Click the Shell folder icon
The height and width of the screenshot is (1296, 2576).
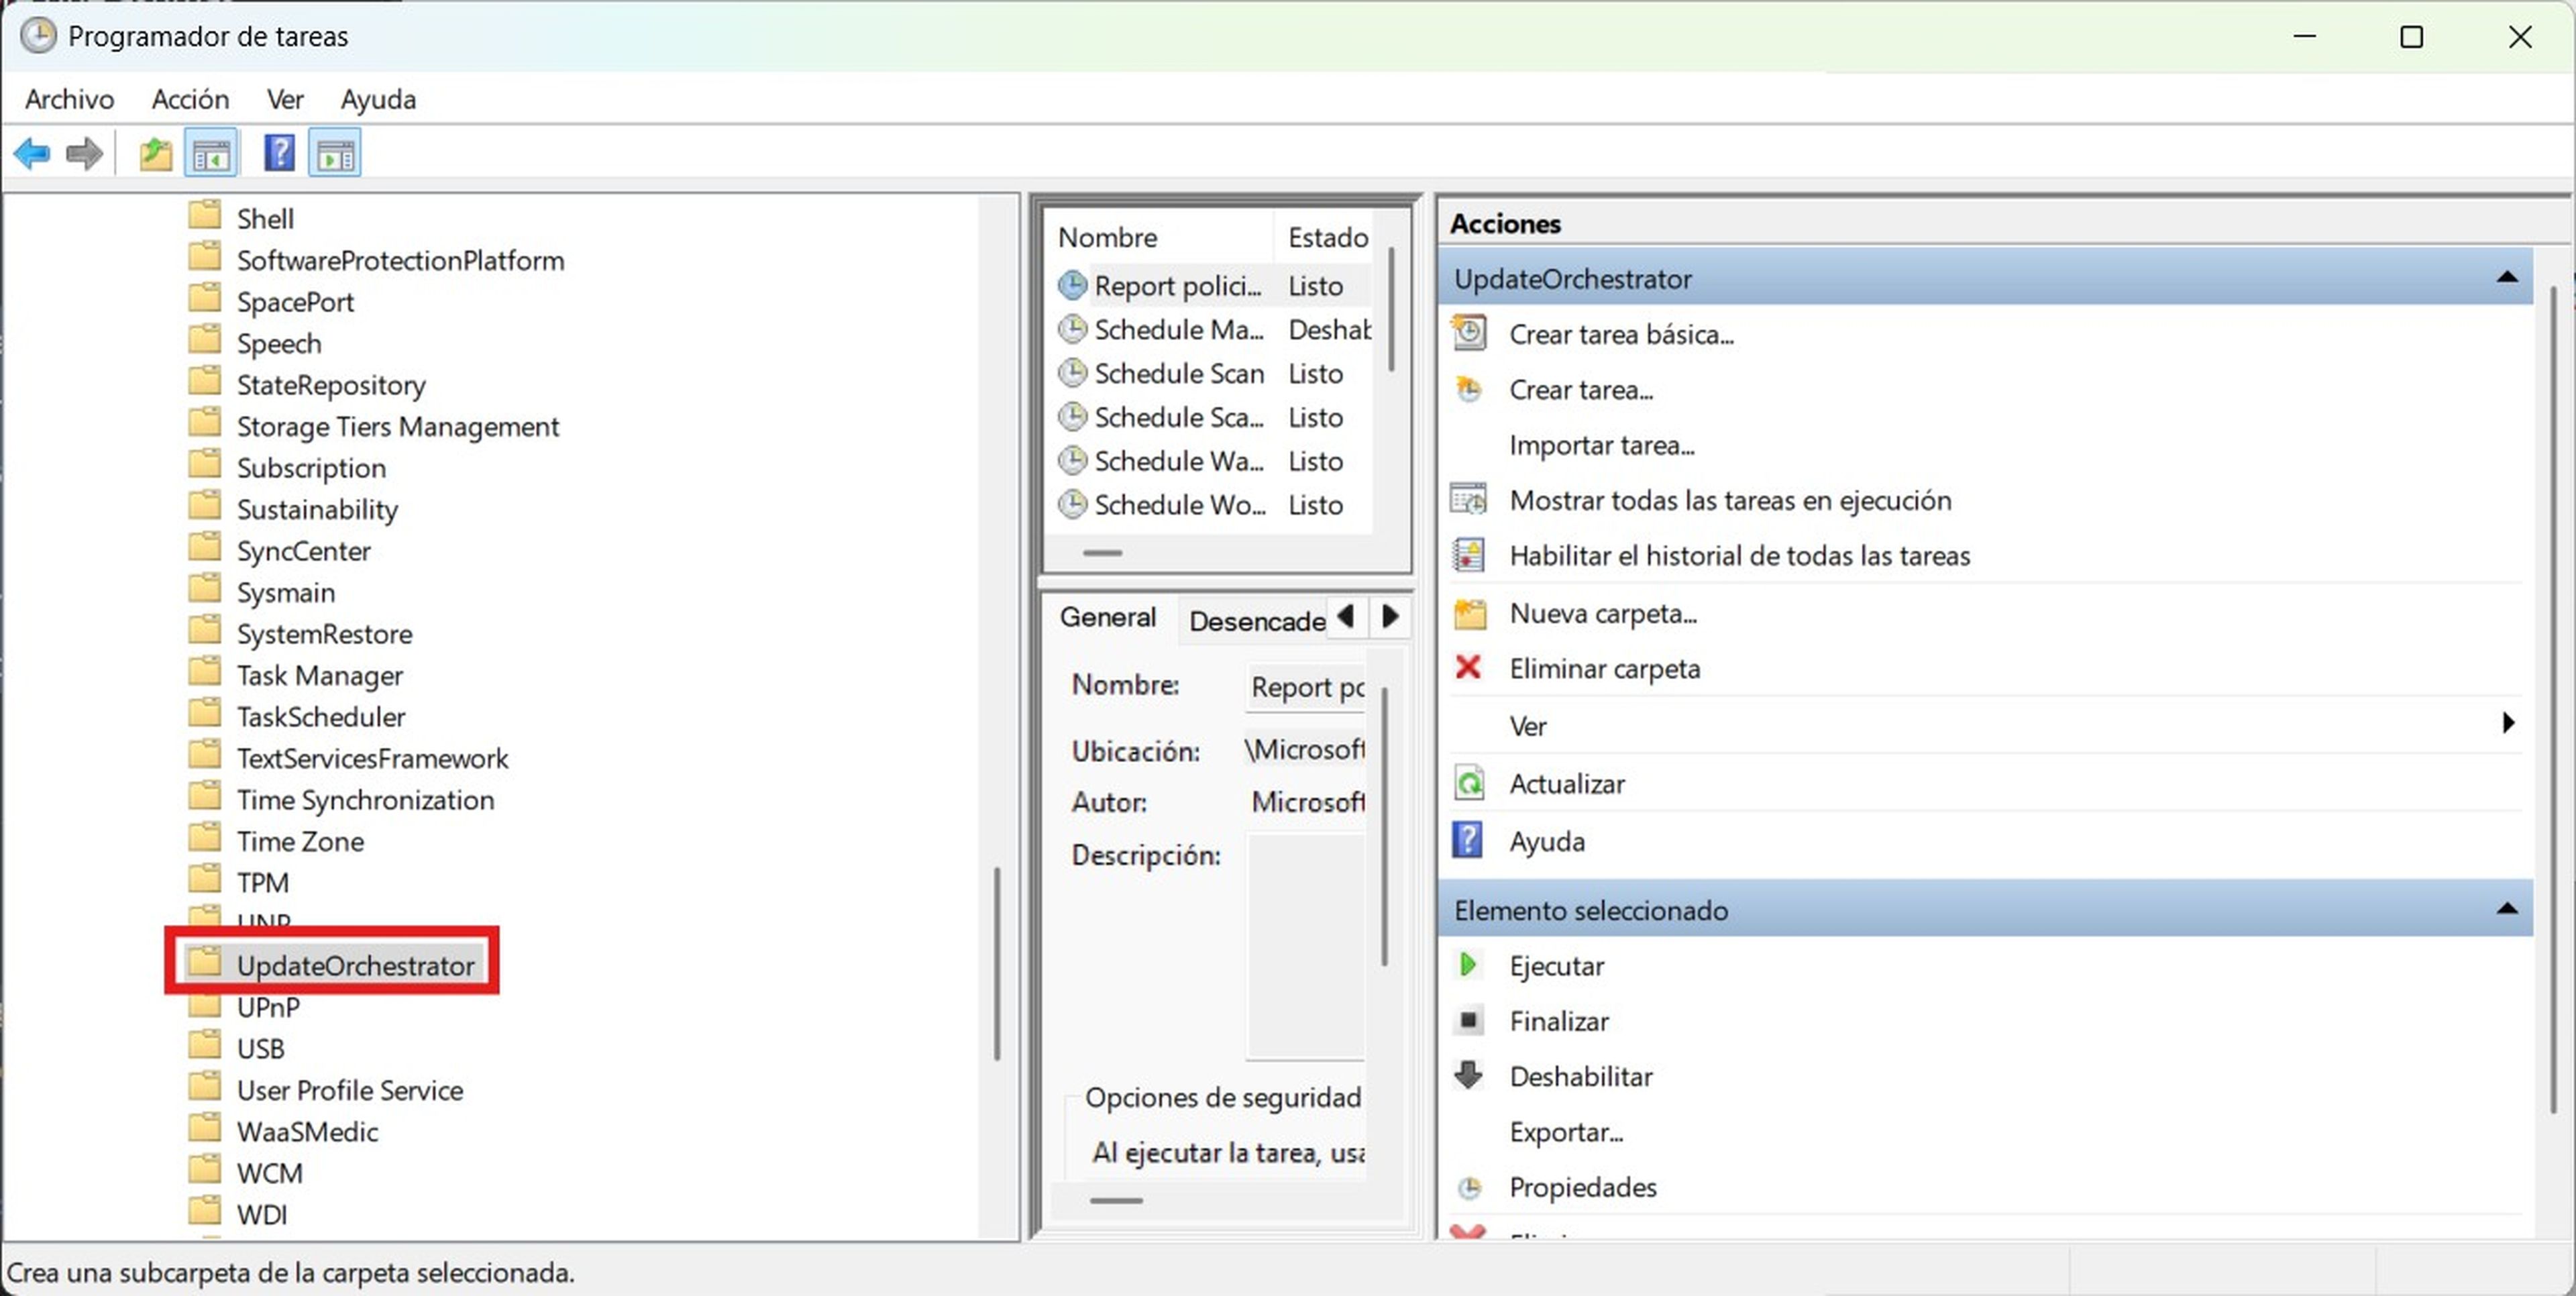(x=205, y=215)
